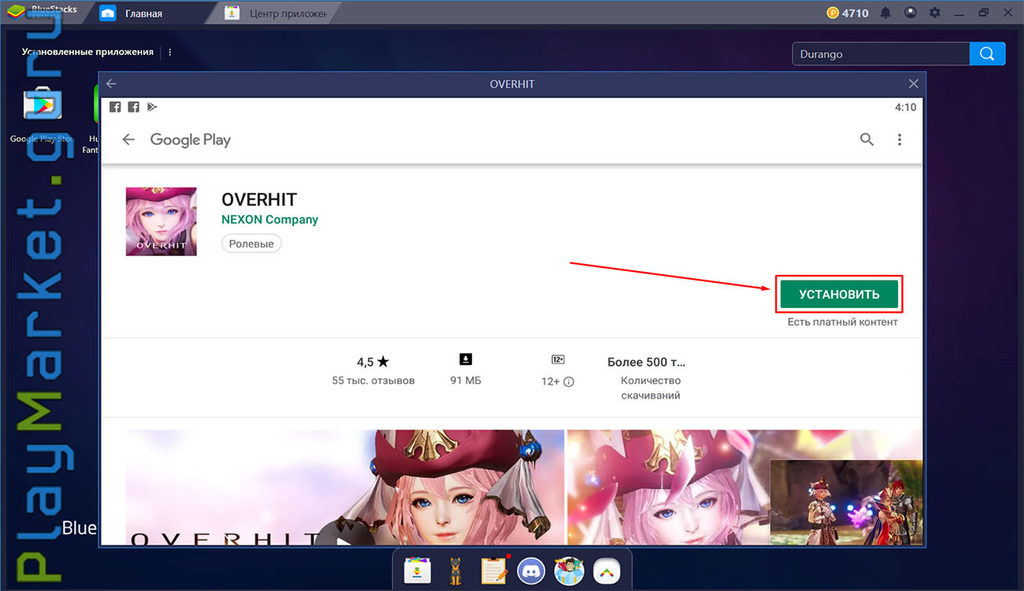Click the OVERHIT app title text
1024x591 pixels.
[259, 199]
